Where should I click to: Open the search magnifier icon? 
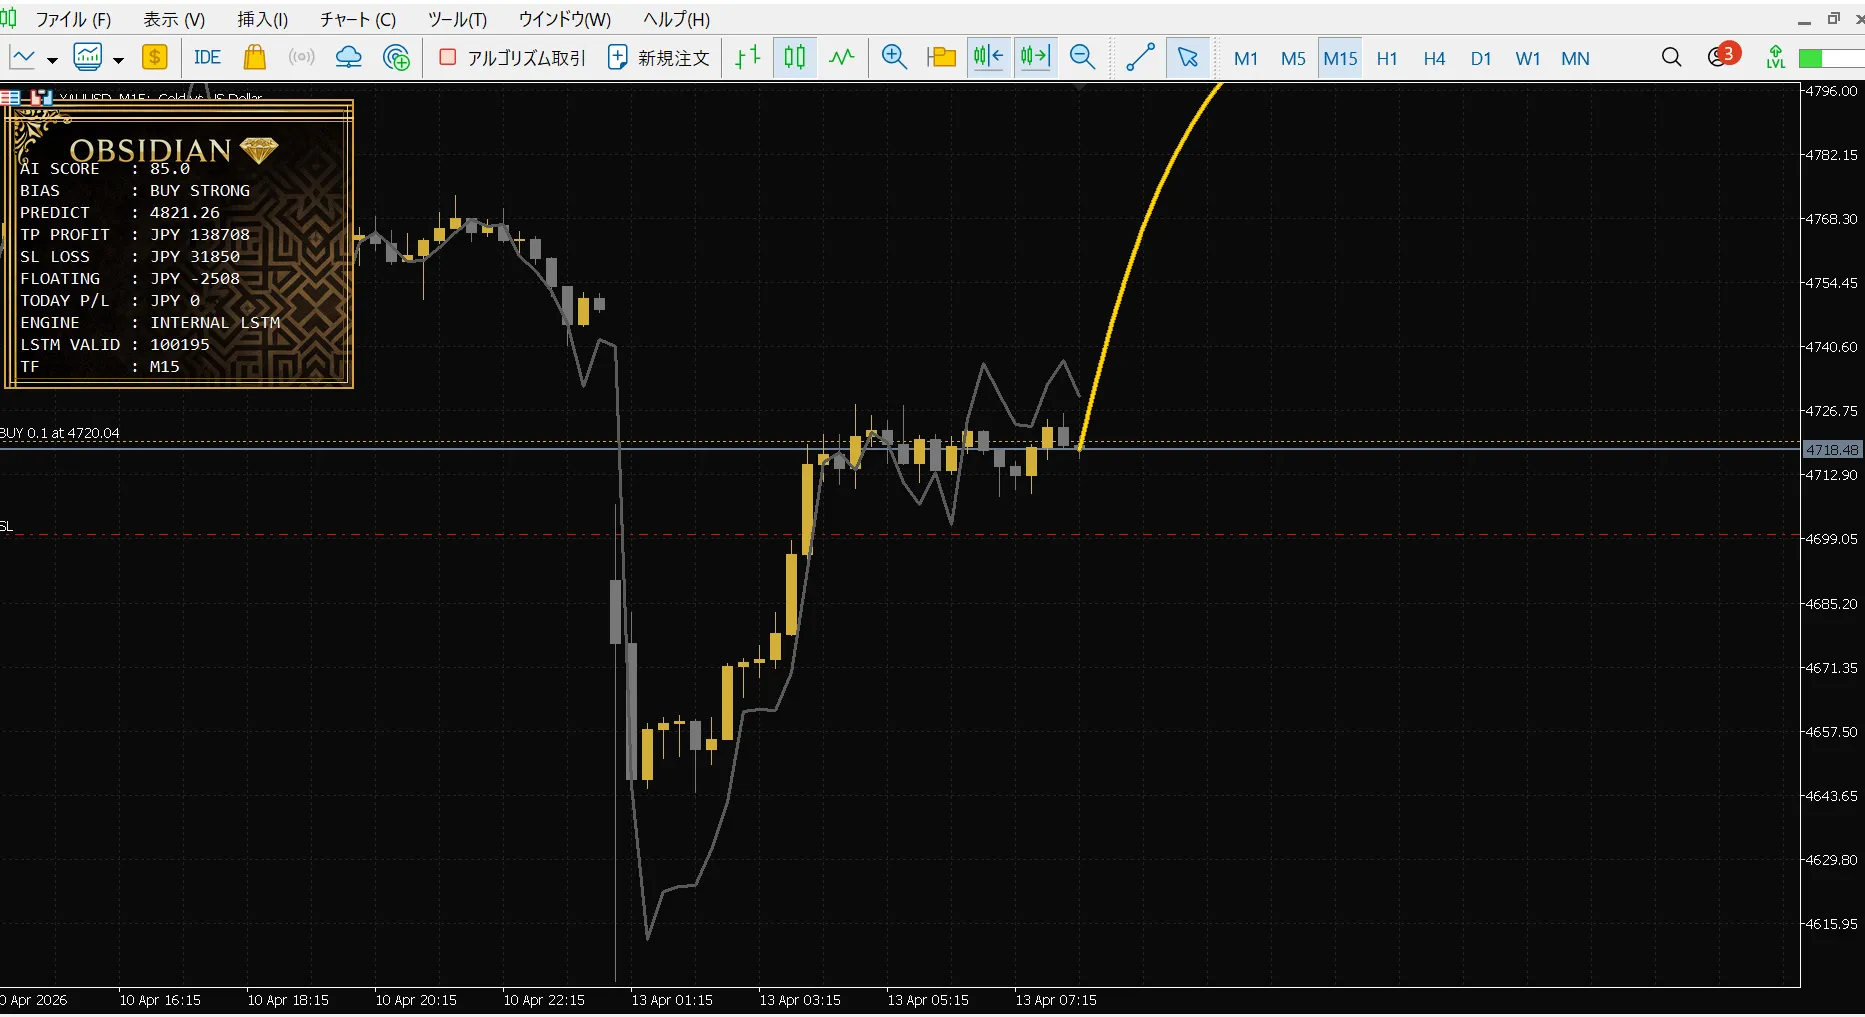(x=1671, y=57)
